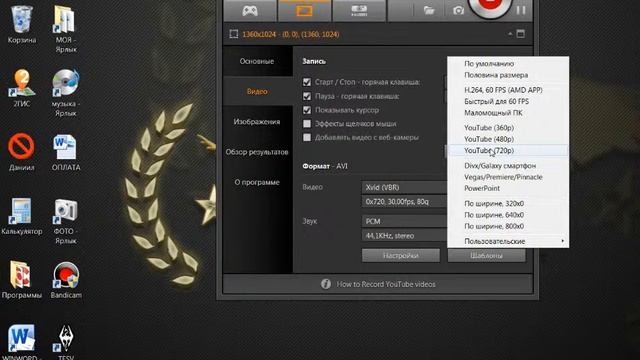Select Vegas/Premiere/Pinnacle preset
The image size is (640, 360).
tap(508, 177)
